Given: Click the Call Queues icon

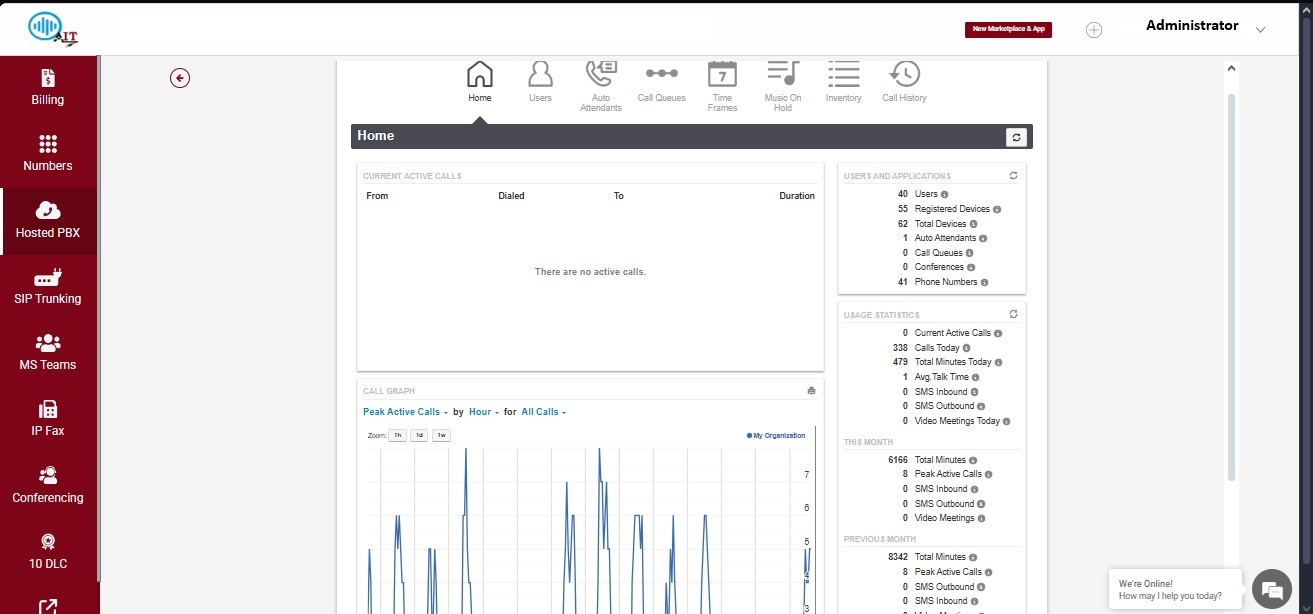Looking at the screenshot, I should (x=661, y=75).
